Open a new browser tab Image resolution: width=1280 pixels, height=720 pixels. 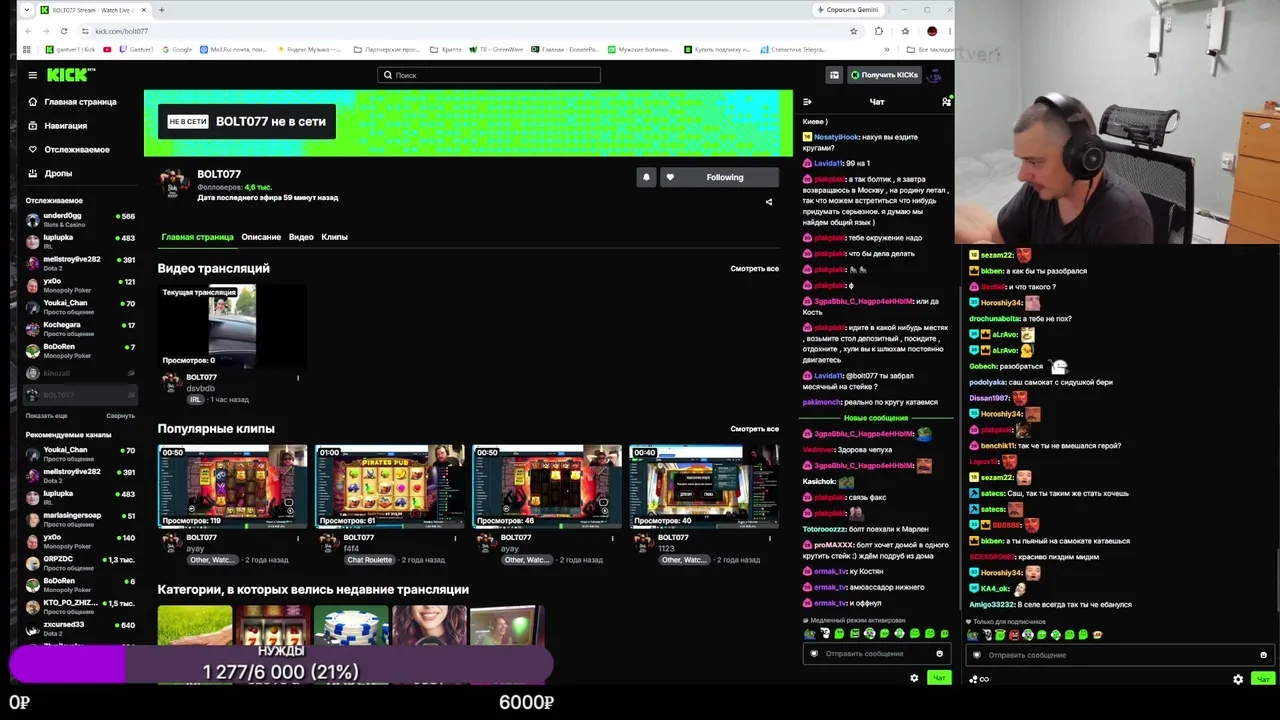coord(161,10)
